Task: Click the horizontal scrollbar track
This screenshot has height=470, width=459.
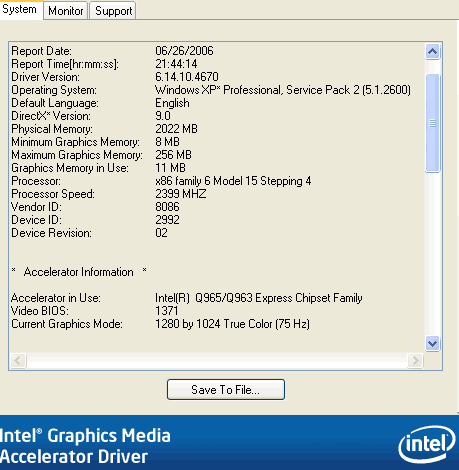Action: 217,360
